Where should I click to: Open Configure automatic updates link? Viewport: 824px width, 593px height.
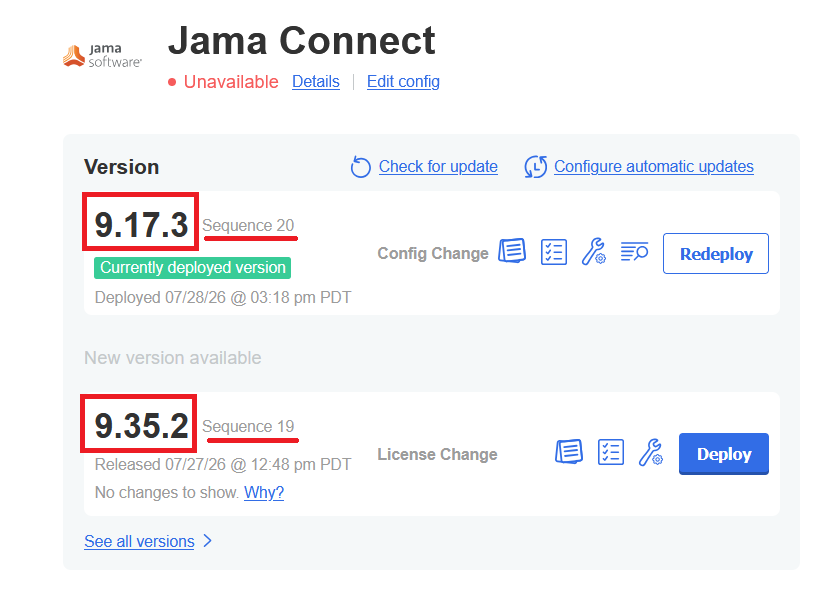[654, 167]
